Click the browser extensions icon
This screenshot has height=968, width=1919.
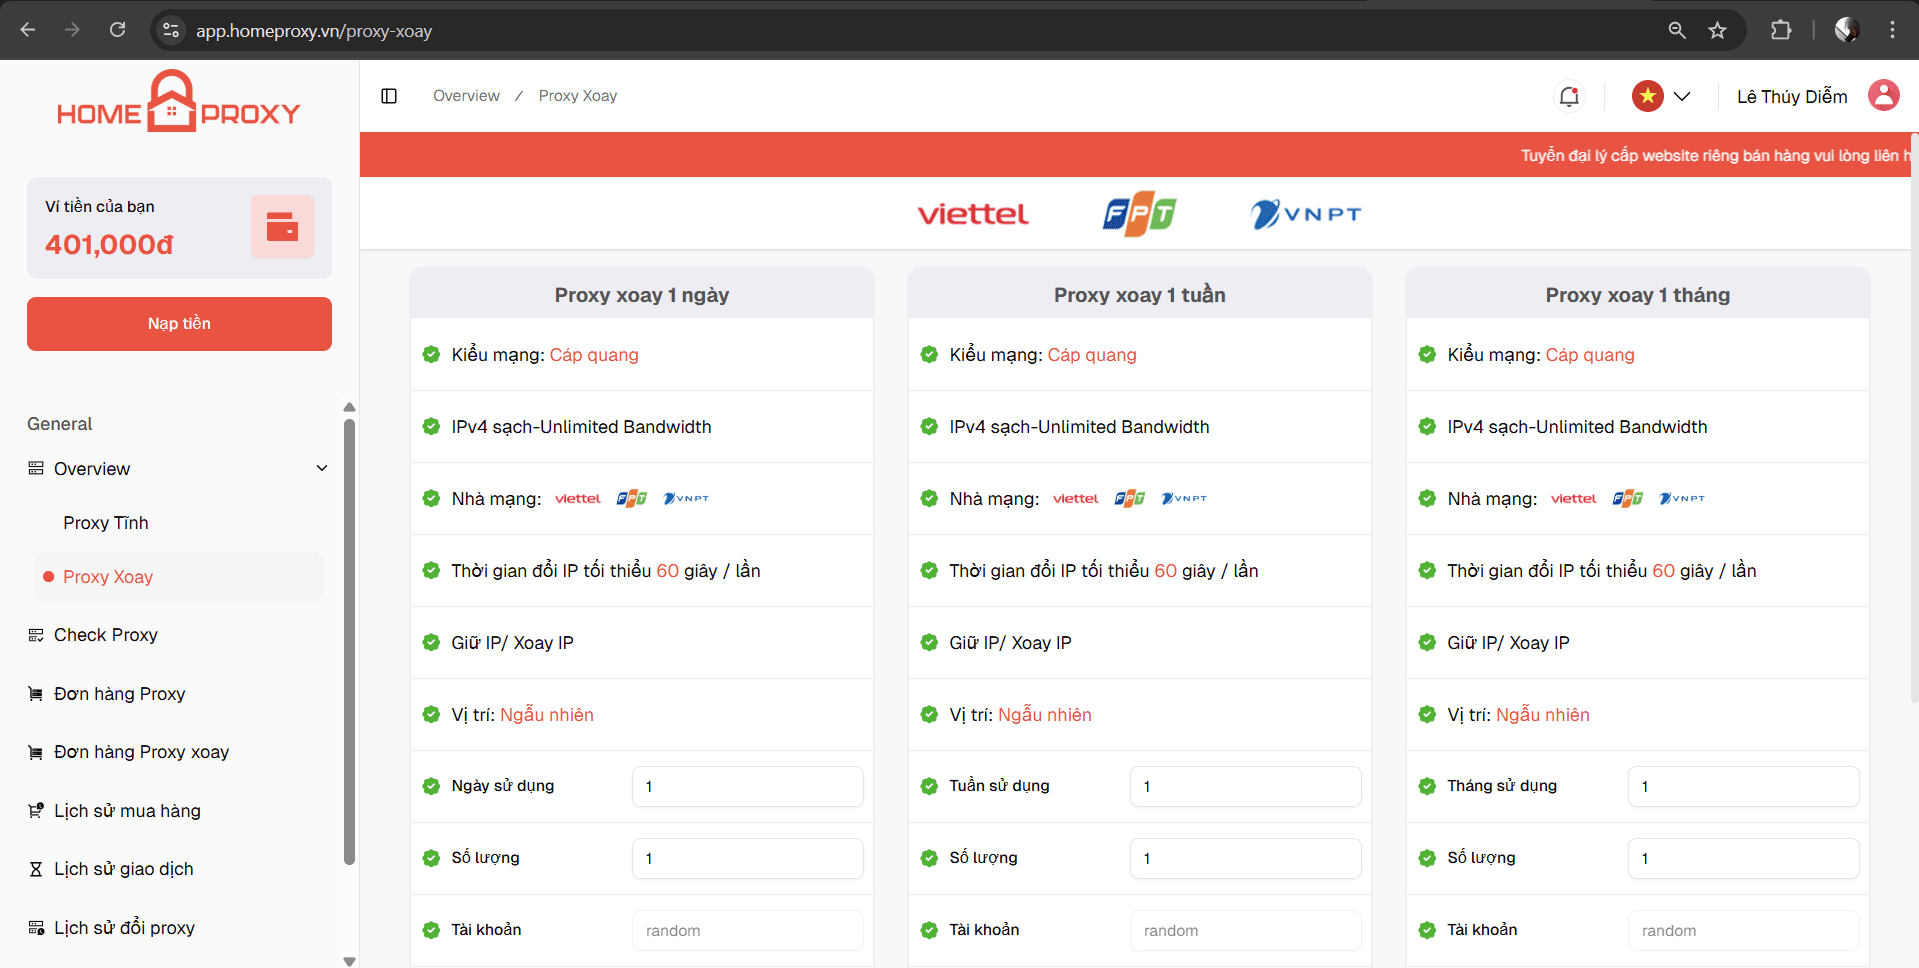pos(1780,30)
